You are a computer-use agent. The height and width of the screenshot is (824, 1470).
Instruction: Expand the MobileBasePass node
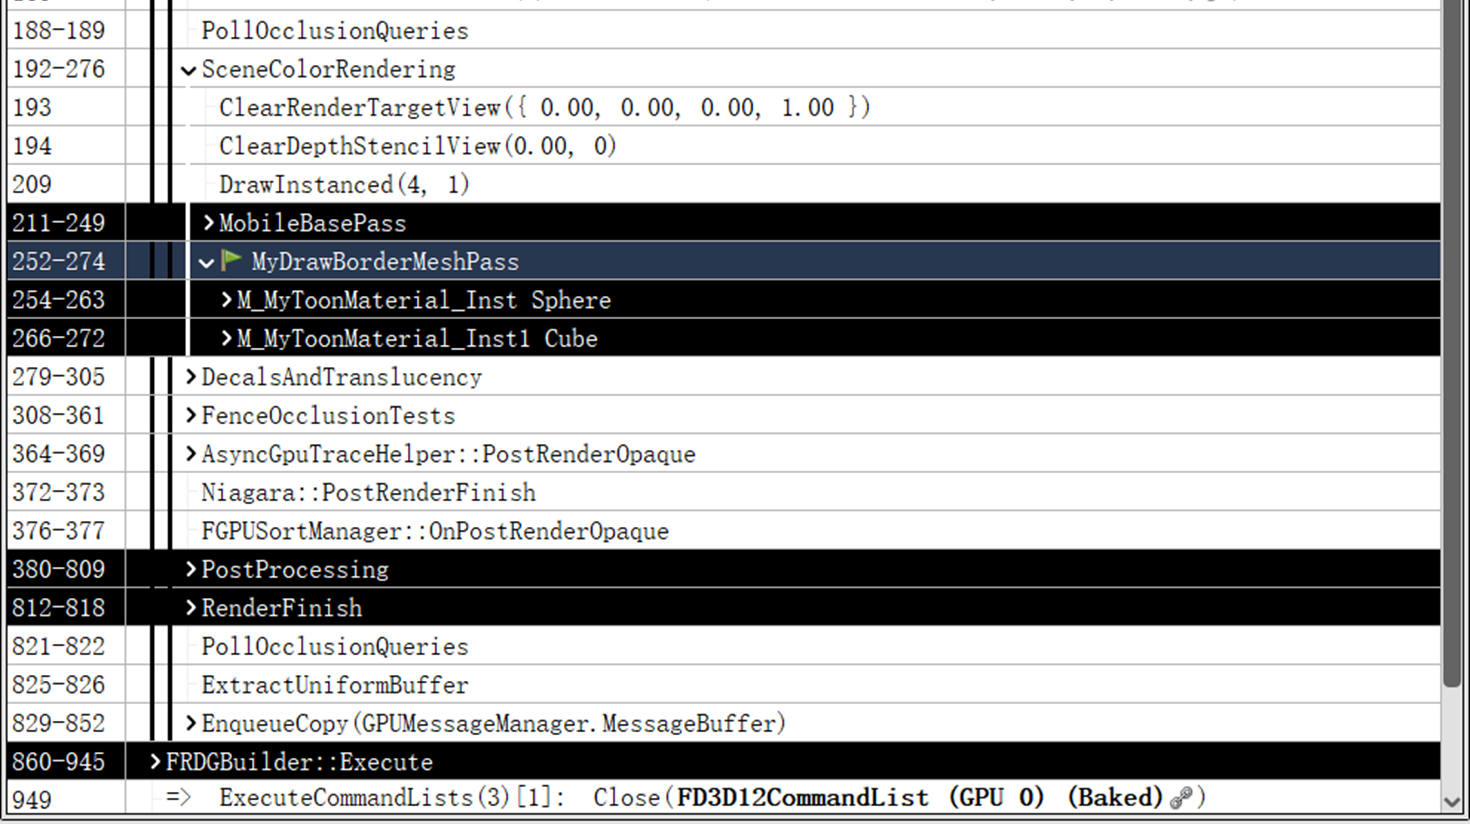tap(208, 223)
